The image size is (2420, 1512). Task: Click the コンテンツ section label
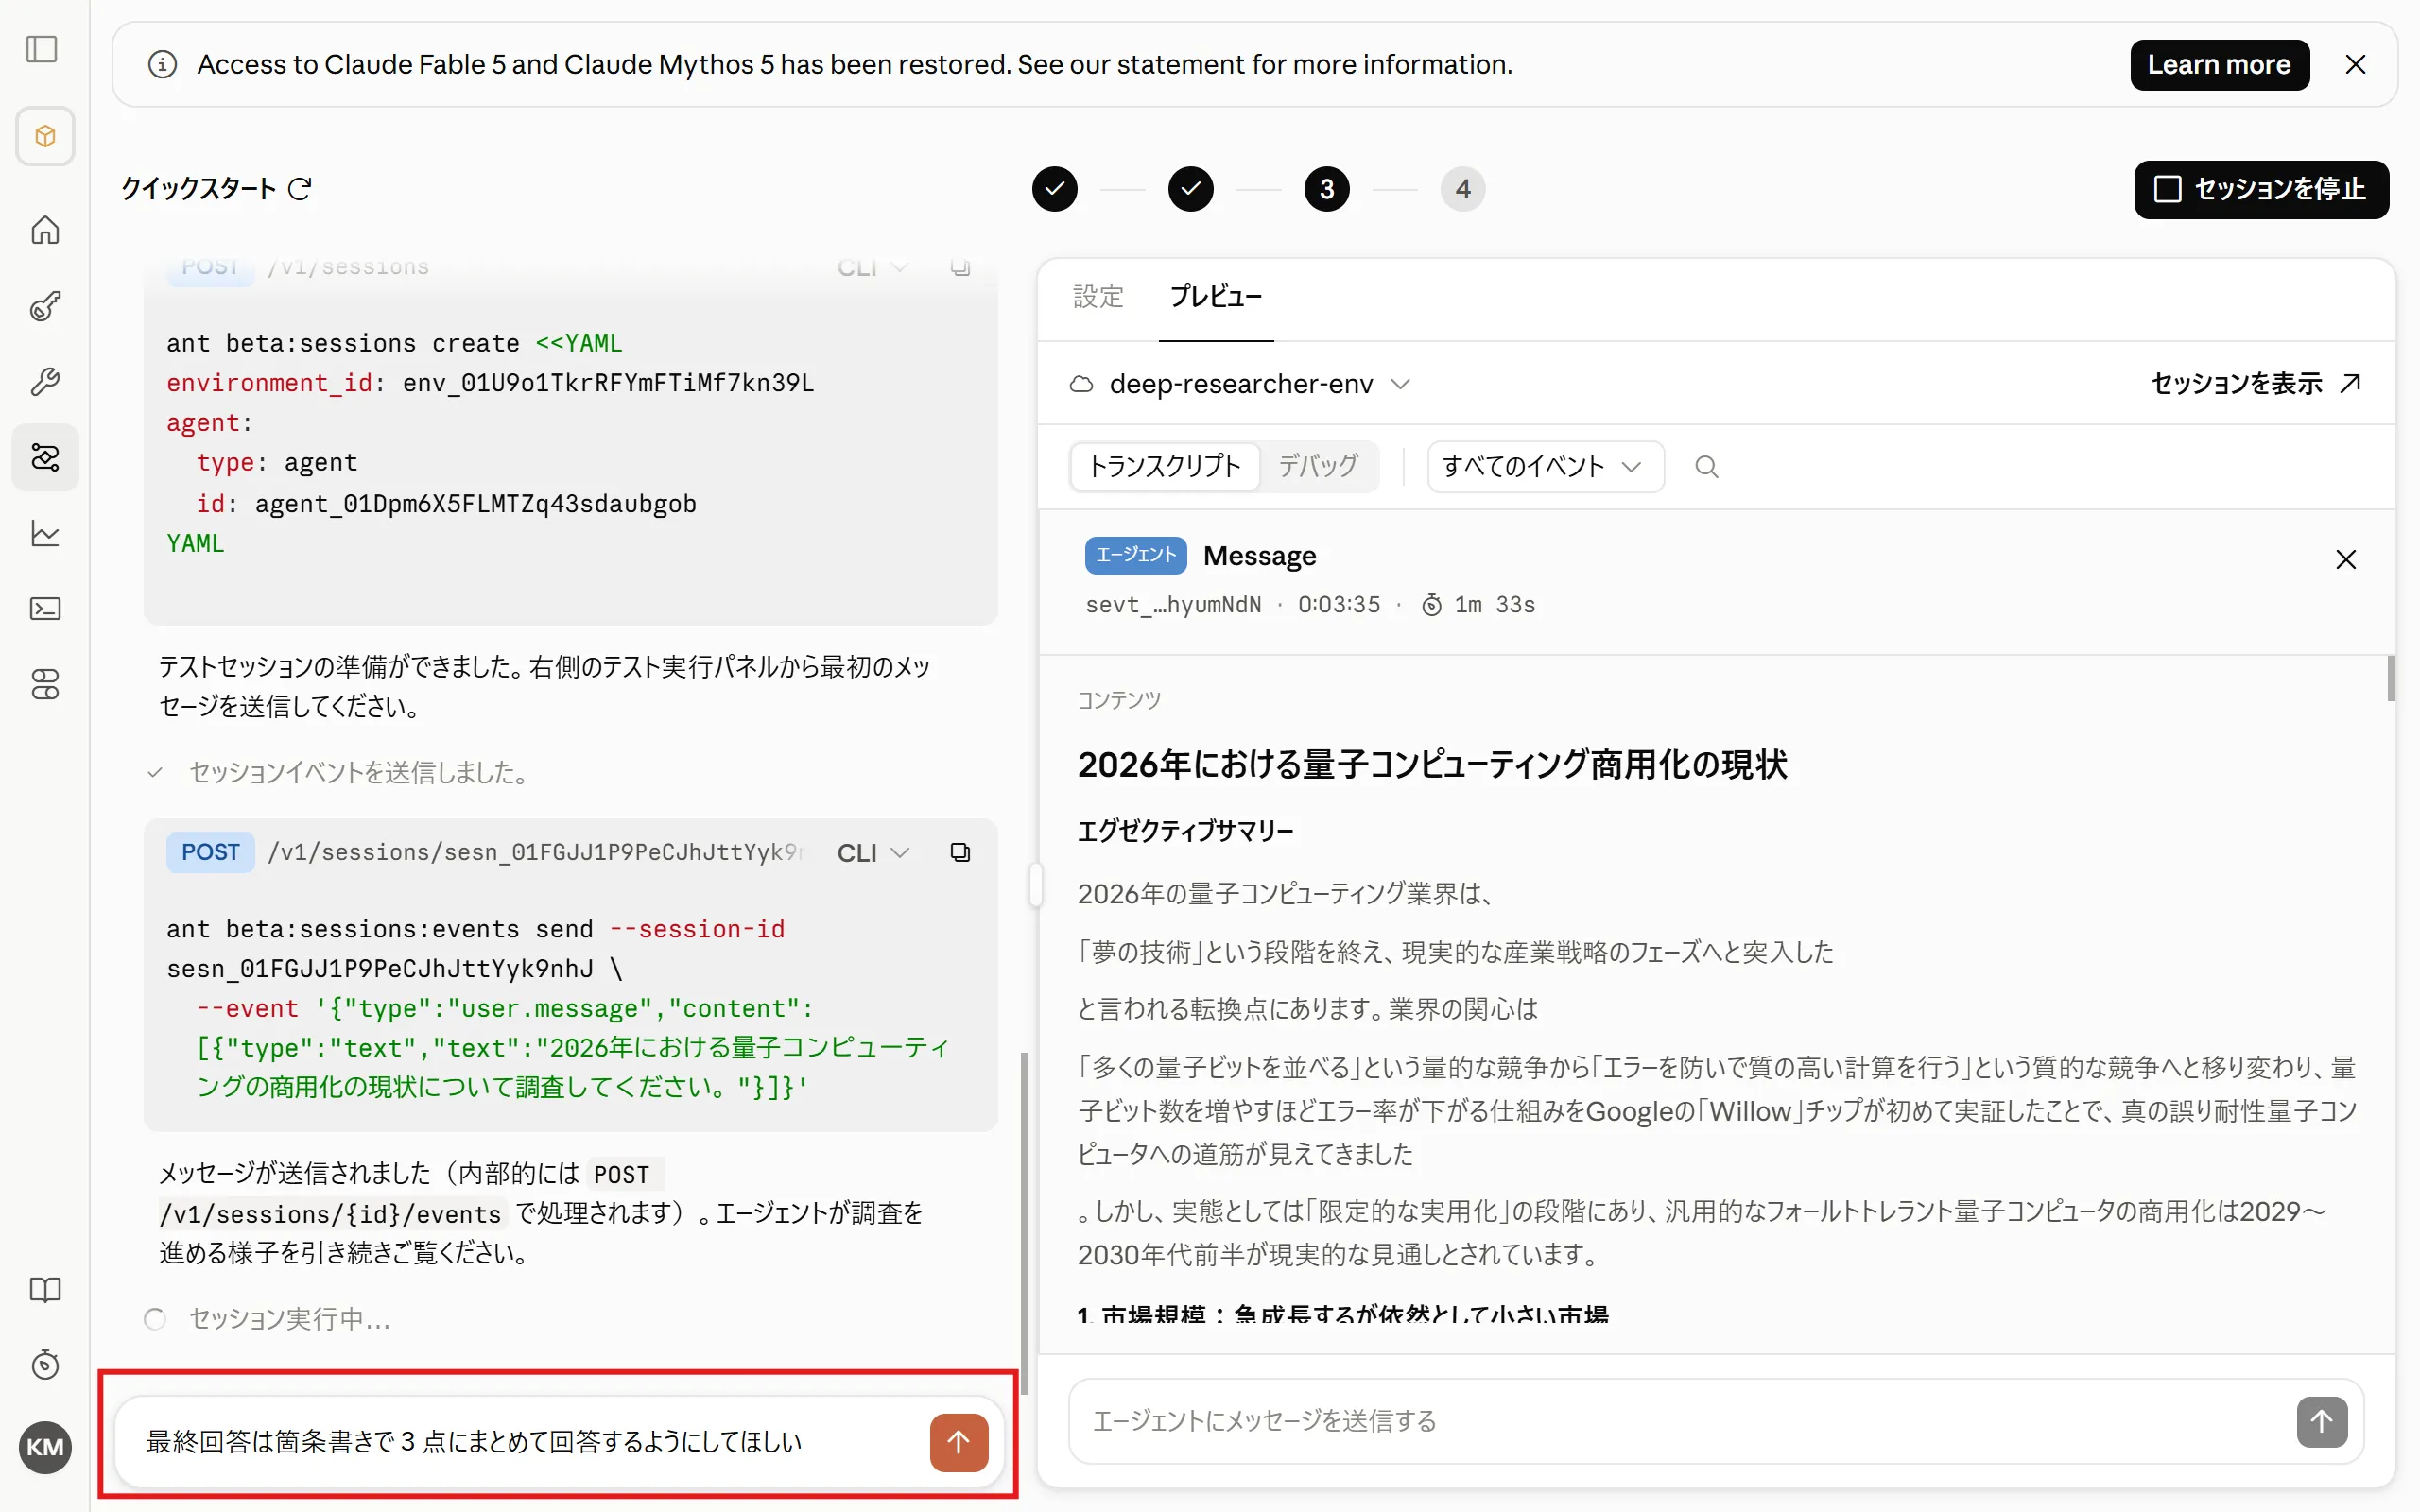[x=1118, y=700]
